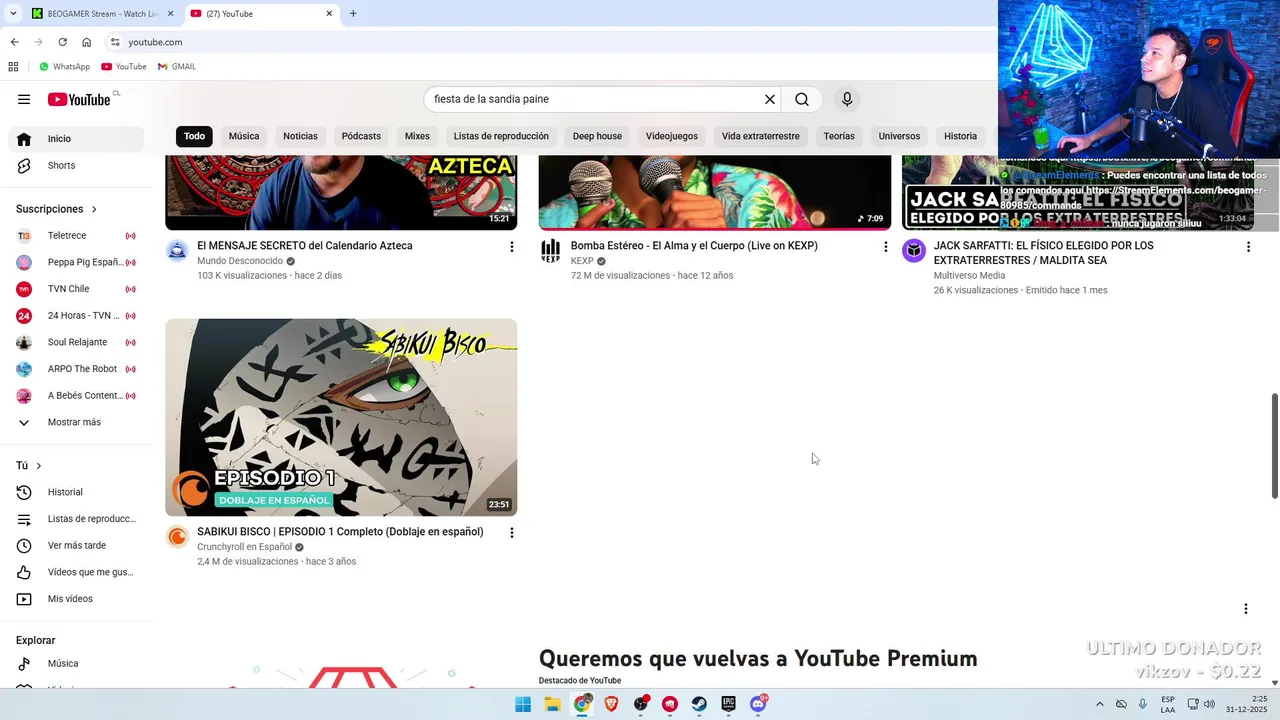Open the YouTube hamburger guide menu
Image resolution: width=1280 pixels, height=720 pixels.
[x=24, y=99]
